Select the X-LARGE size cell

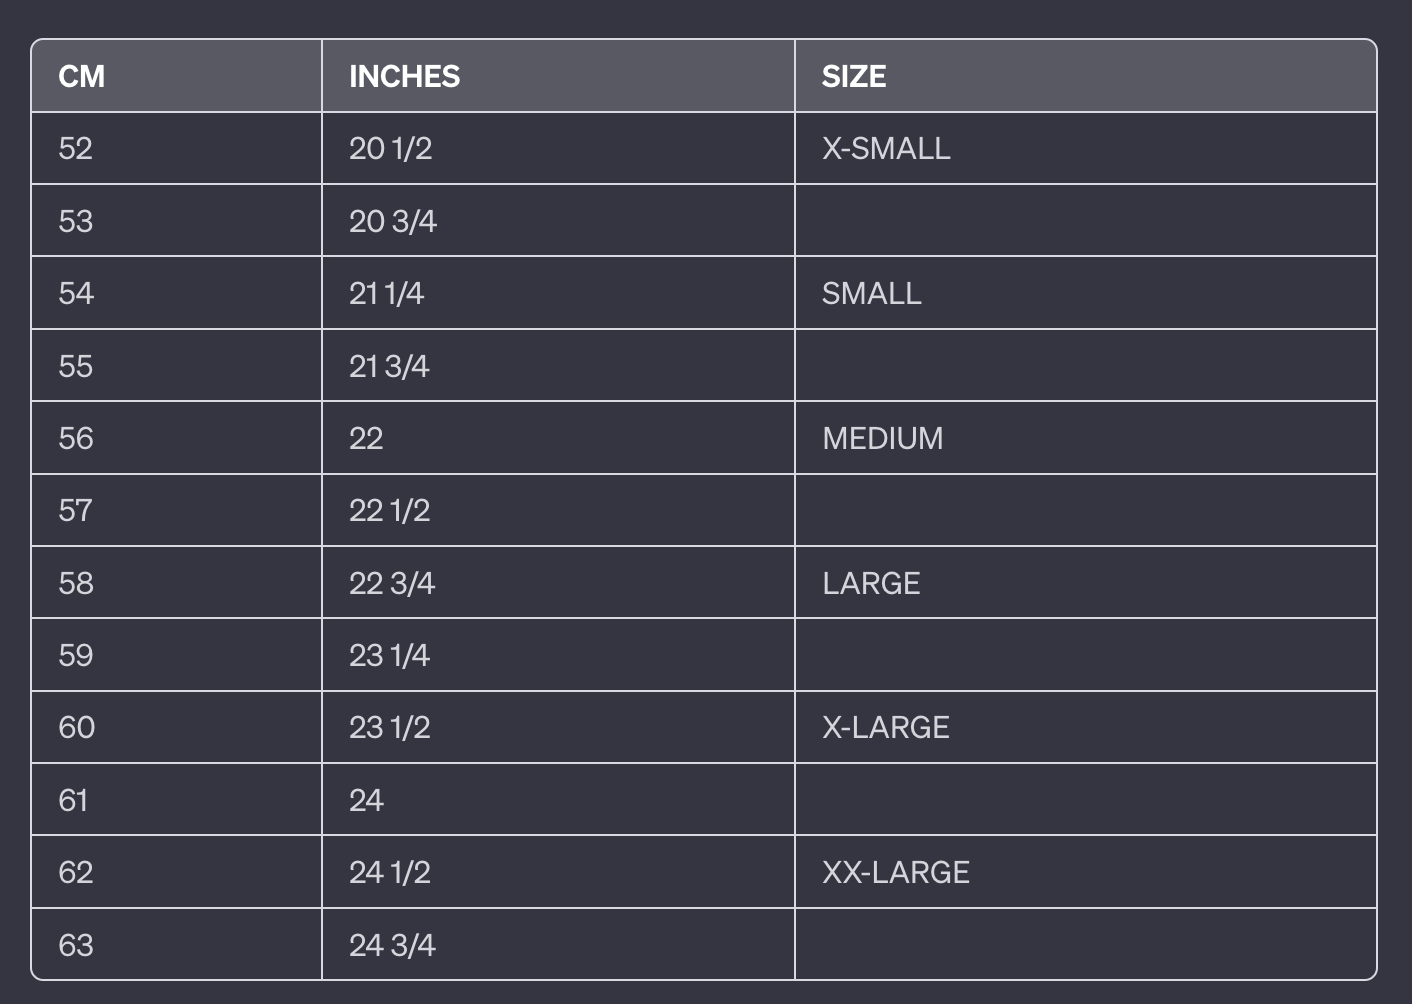click(885, 727)
